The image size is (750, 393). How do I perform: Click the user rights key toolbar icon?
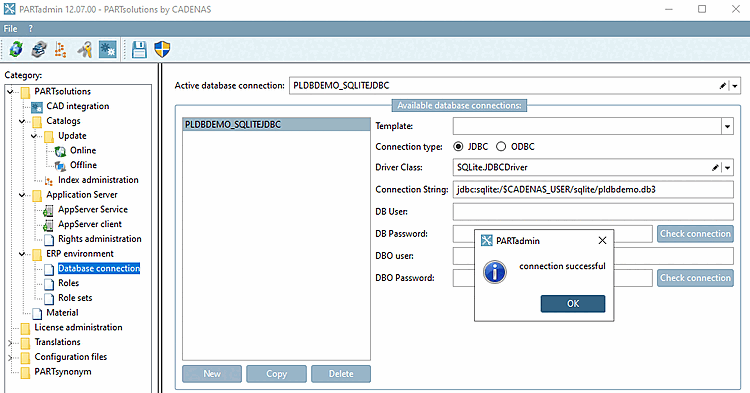pyautogui.click(x=85, y=49)
